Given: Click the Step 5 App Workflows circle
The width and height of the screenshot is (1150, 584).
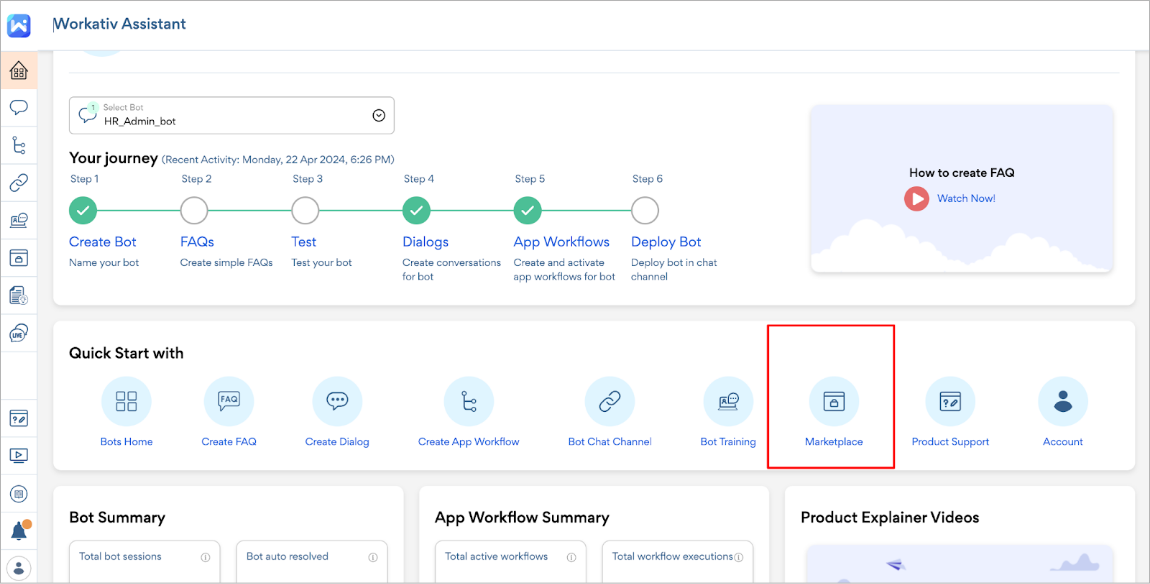Looking at the screenshot, I should [x=527, y=211].
